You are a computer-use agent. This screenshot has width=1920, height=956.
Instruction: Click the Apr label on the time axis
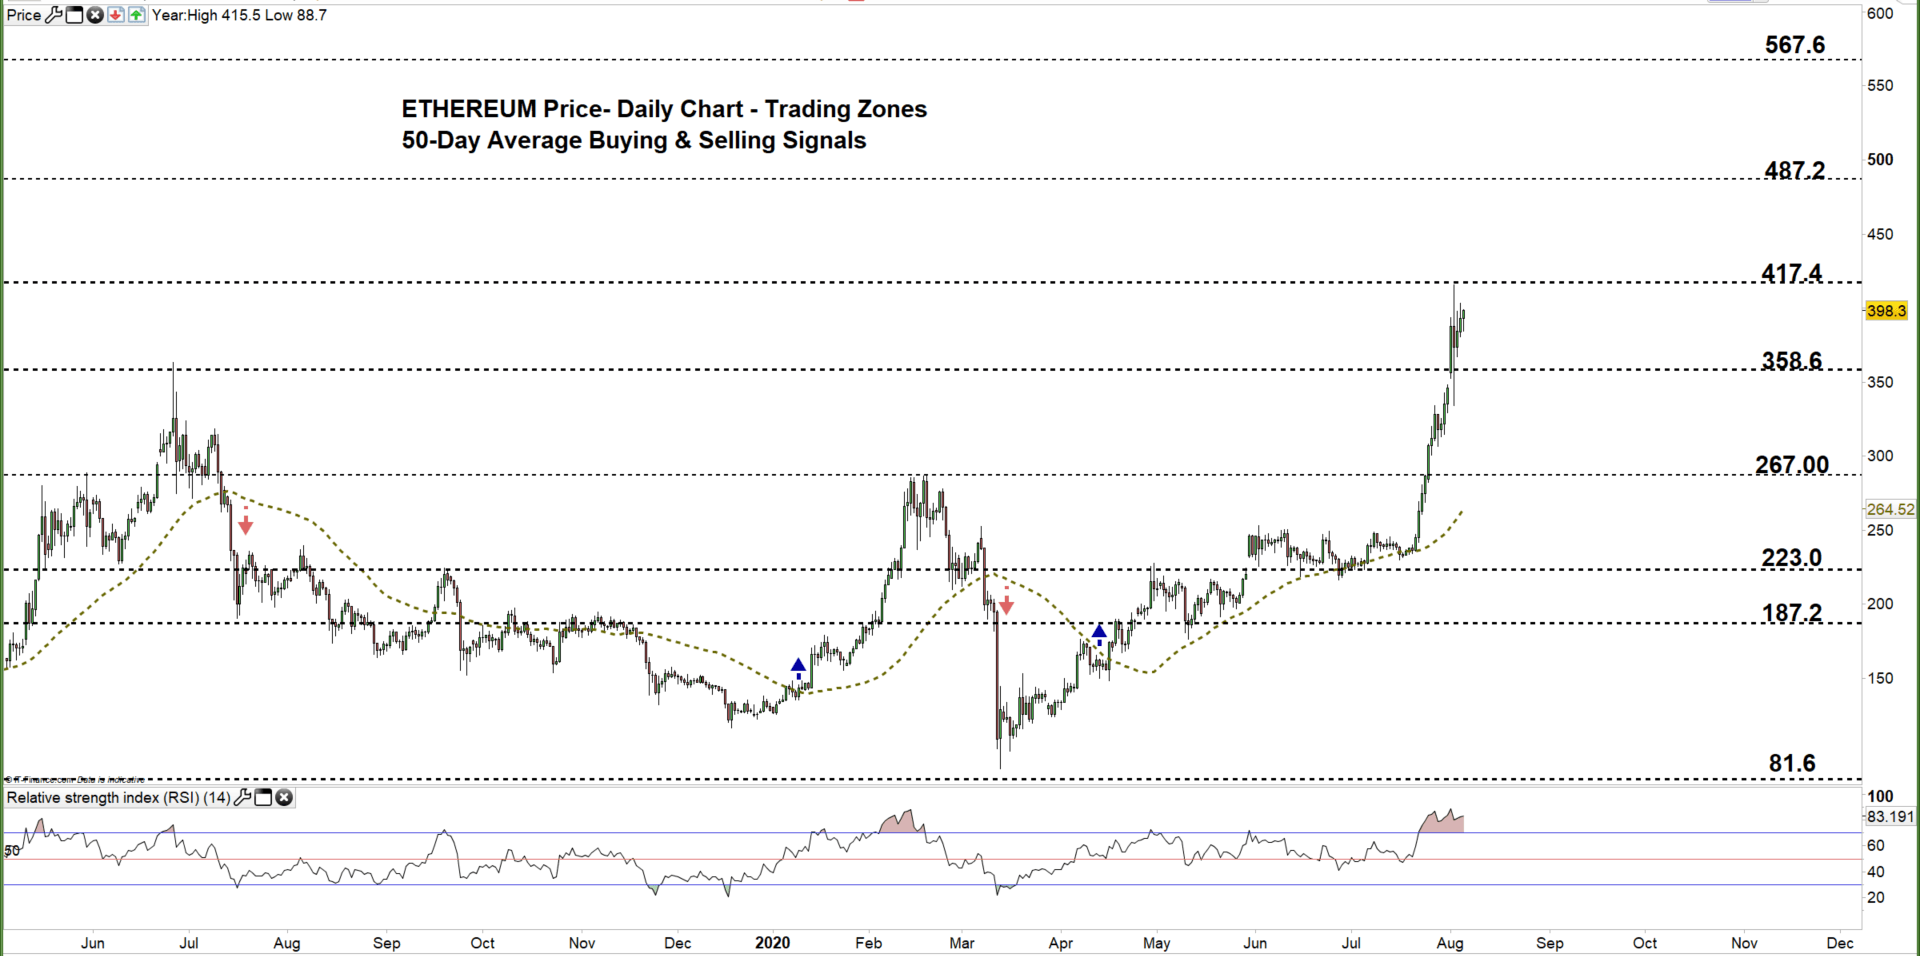(1061, 943)
